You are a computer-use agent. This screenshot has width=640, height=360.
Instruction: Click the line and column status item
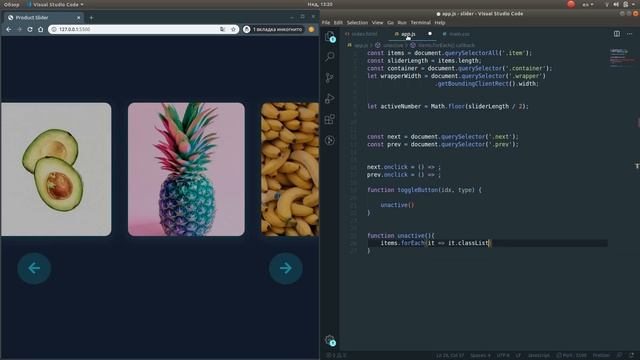[x=450, y=356]
